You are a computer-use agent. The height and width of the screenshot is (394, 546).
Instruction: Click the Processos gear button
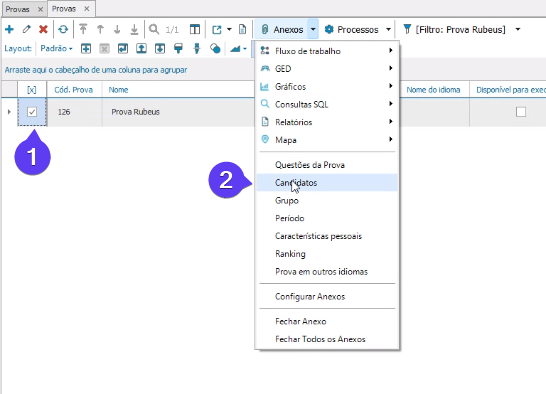[x=351, y=30]
